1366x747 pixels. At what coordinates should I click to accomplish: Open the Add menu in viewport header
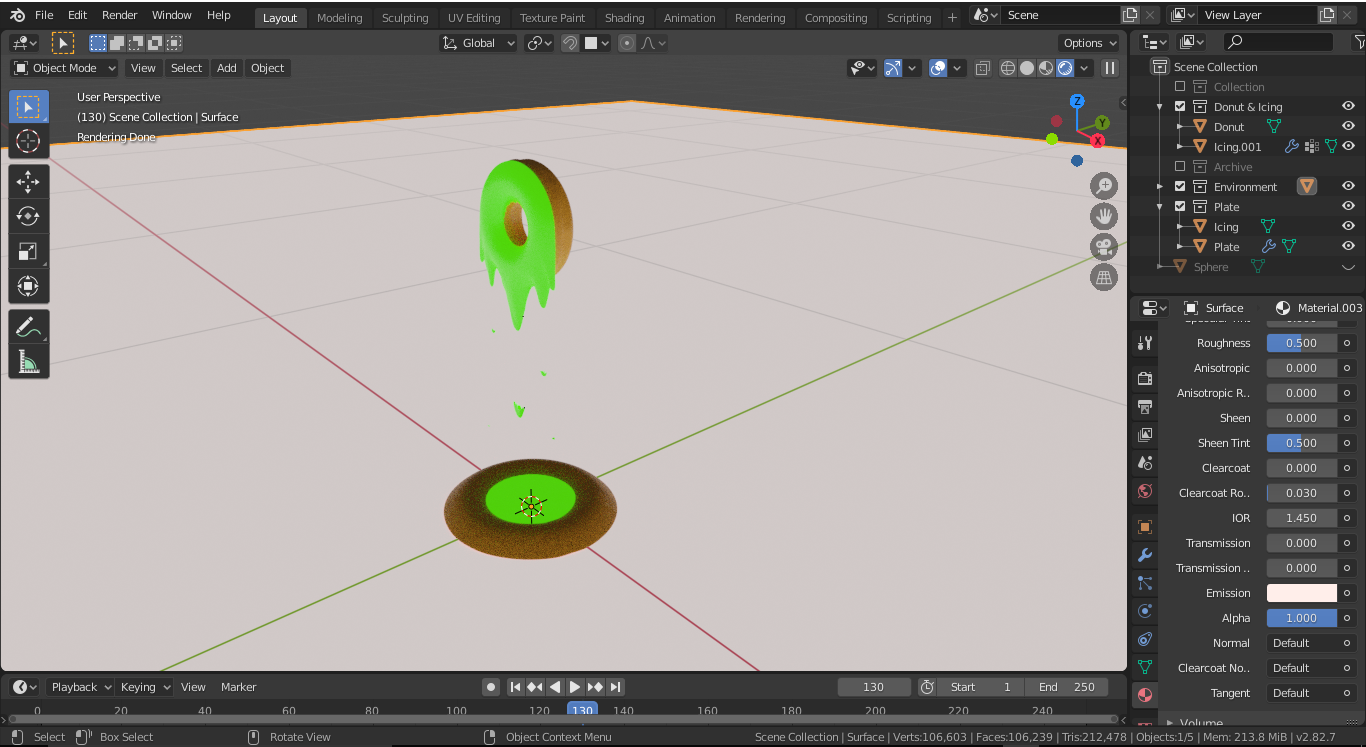[227, 68]
